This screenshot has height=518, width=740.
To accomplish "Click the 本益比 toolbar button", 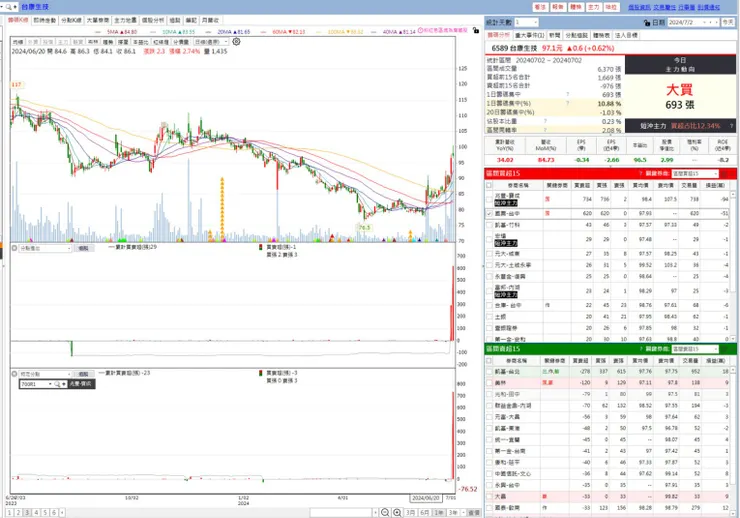I will 140,42.
